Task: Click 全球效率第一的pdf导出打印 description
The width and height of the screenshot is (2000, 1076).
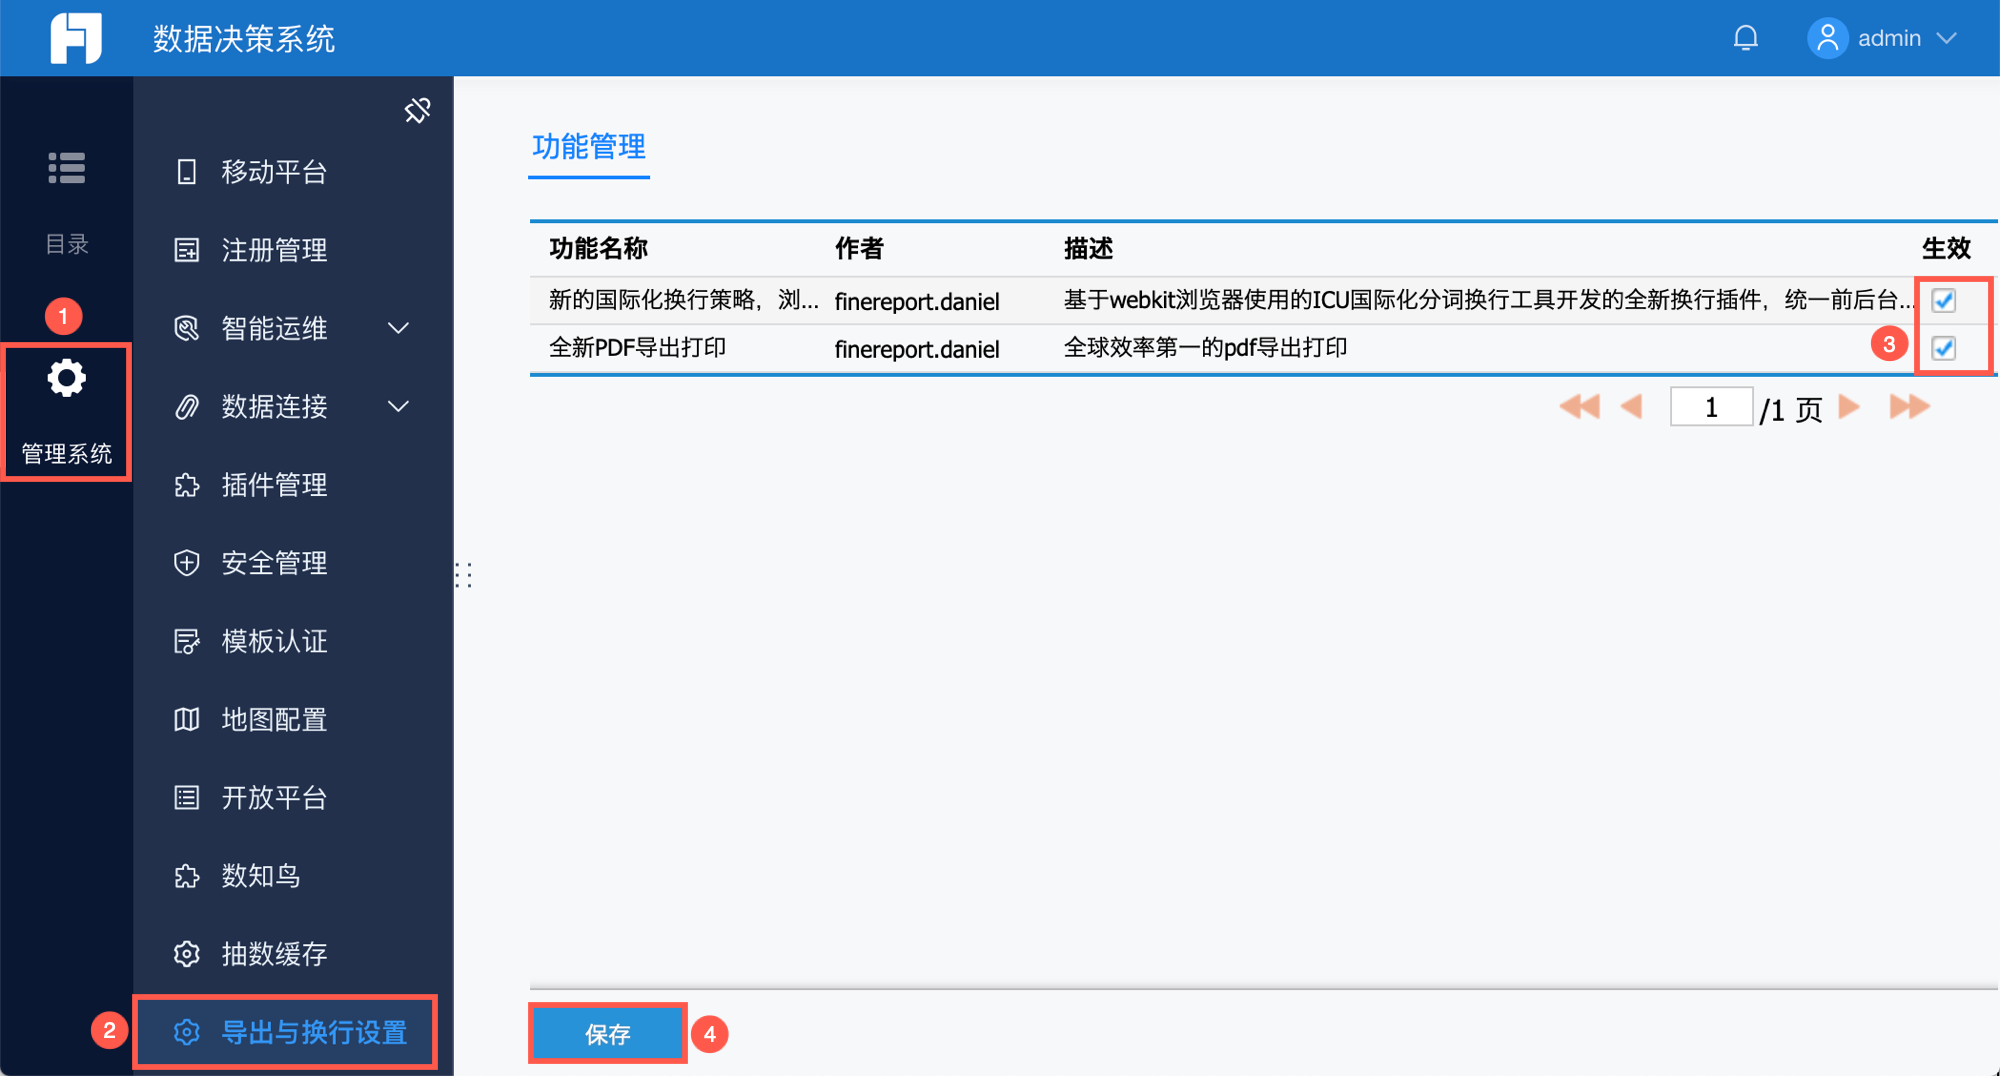Action: 1205,348
